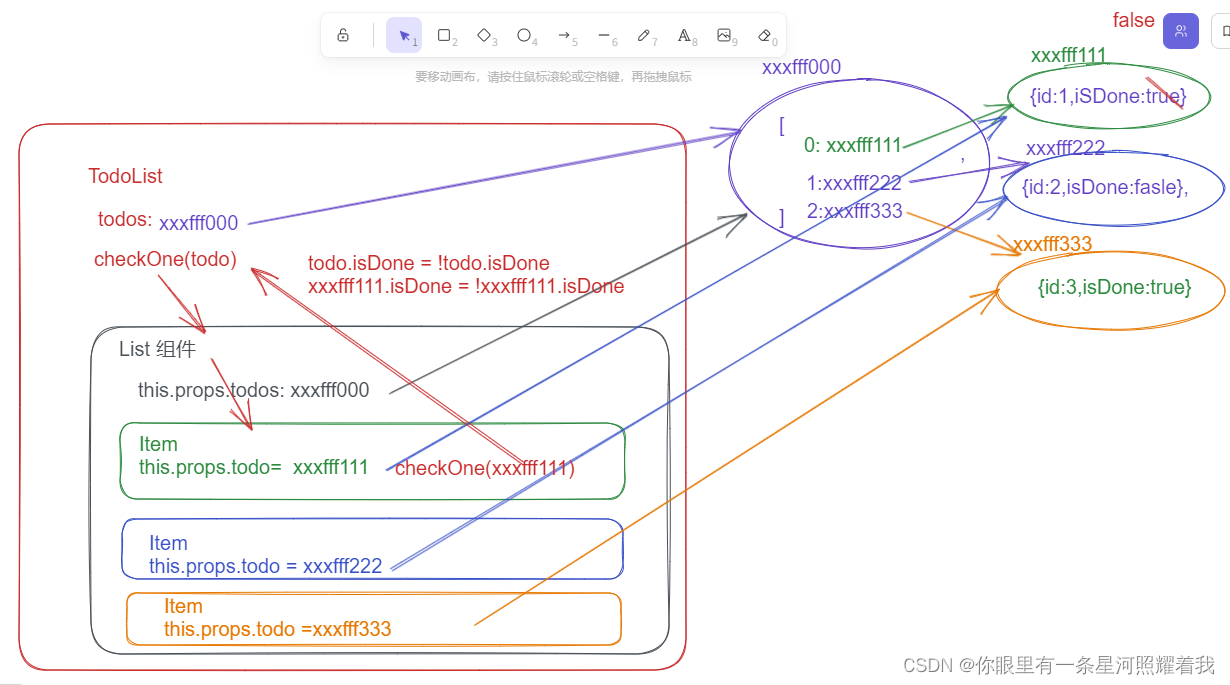Choose the Line tool
Screen dimensions: 1230x685
pos(604,35)
